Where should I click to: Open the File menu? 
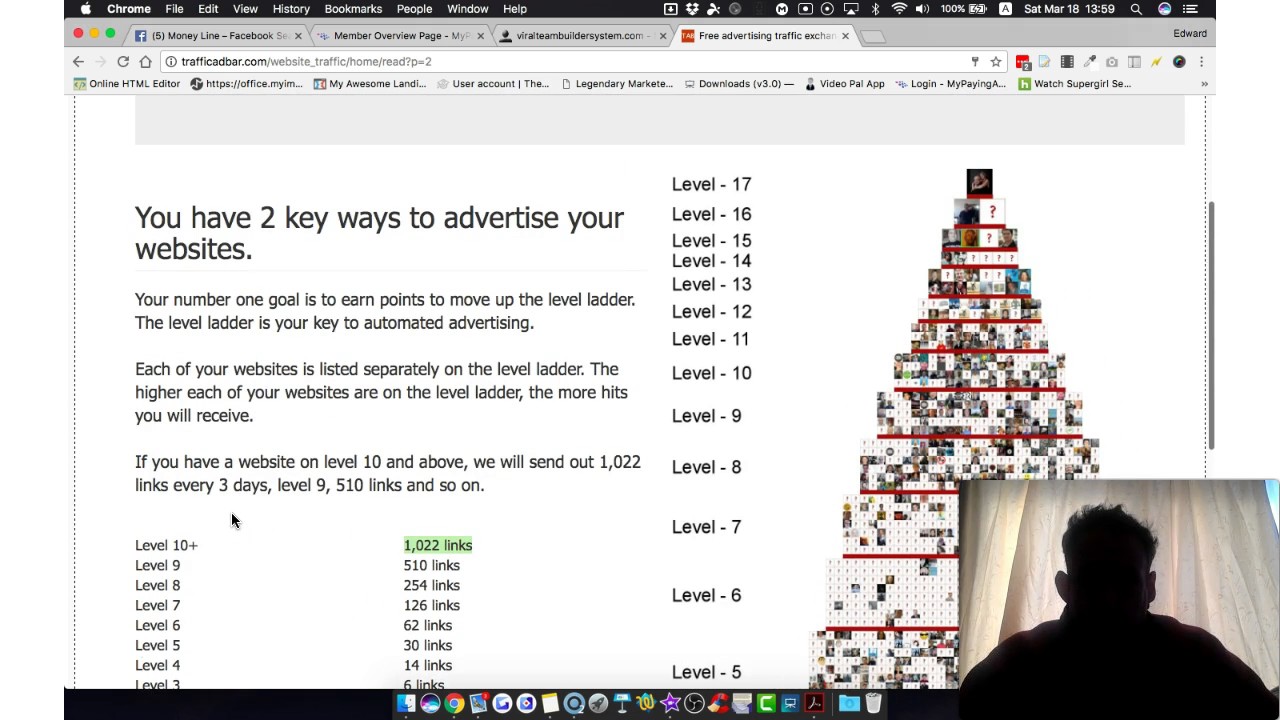click(174, 9)
